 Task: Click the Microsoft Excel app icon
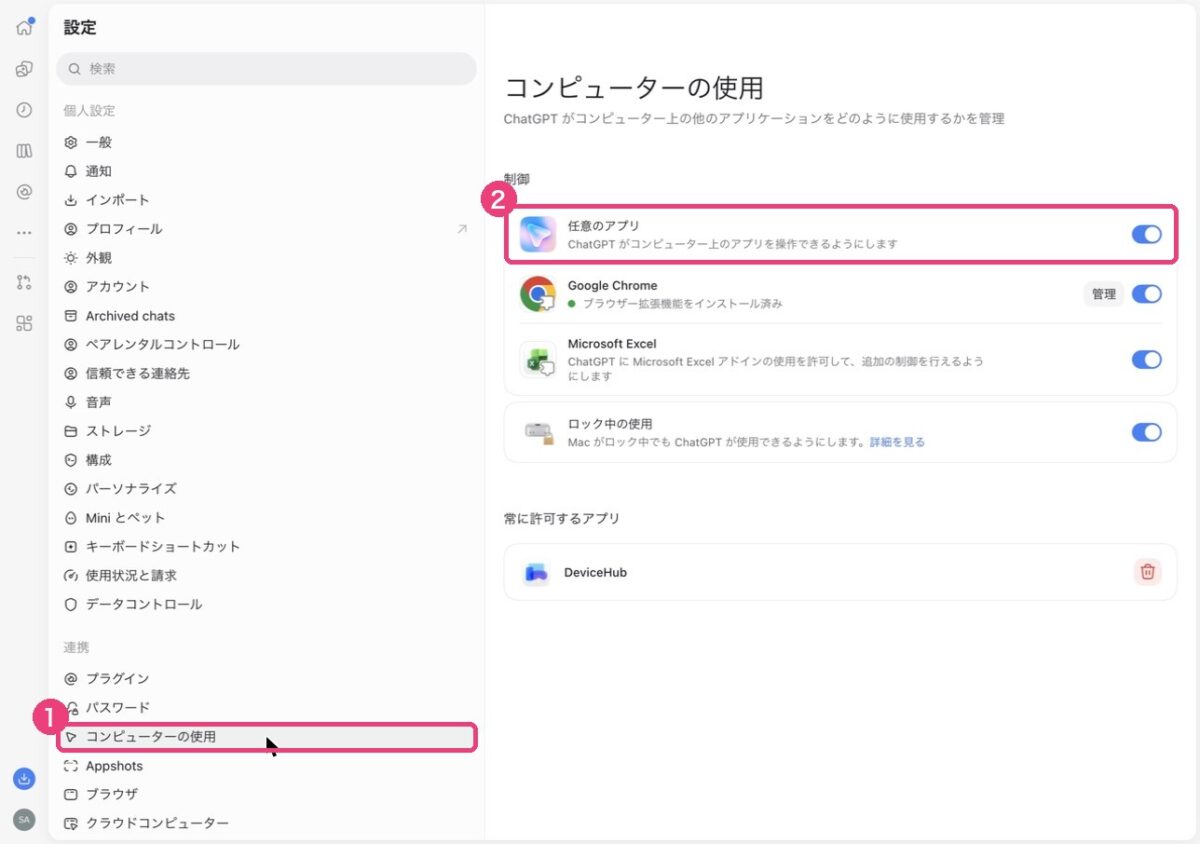pos(538,359)
